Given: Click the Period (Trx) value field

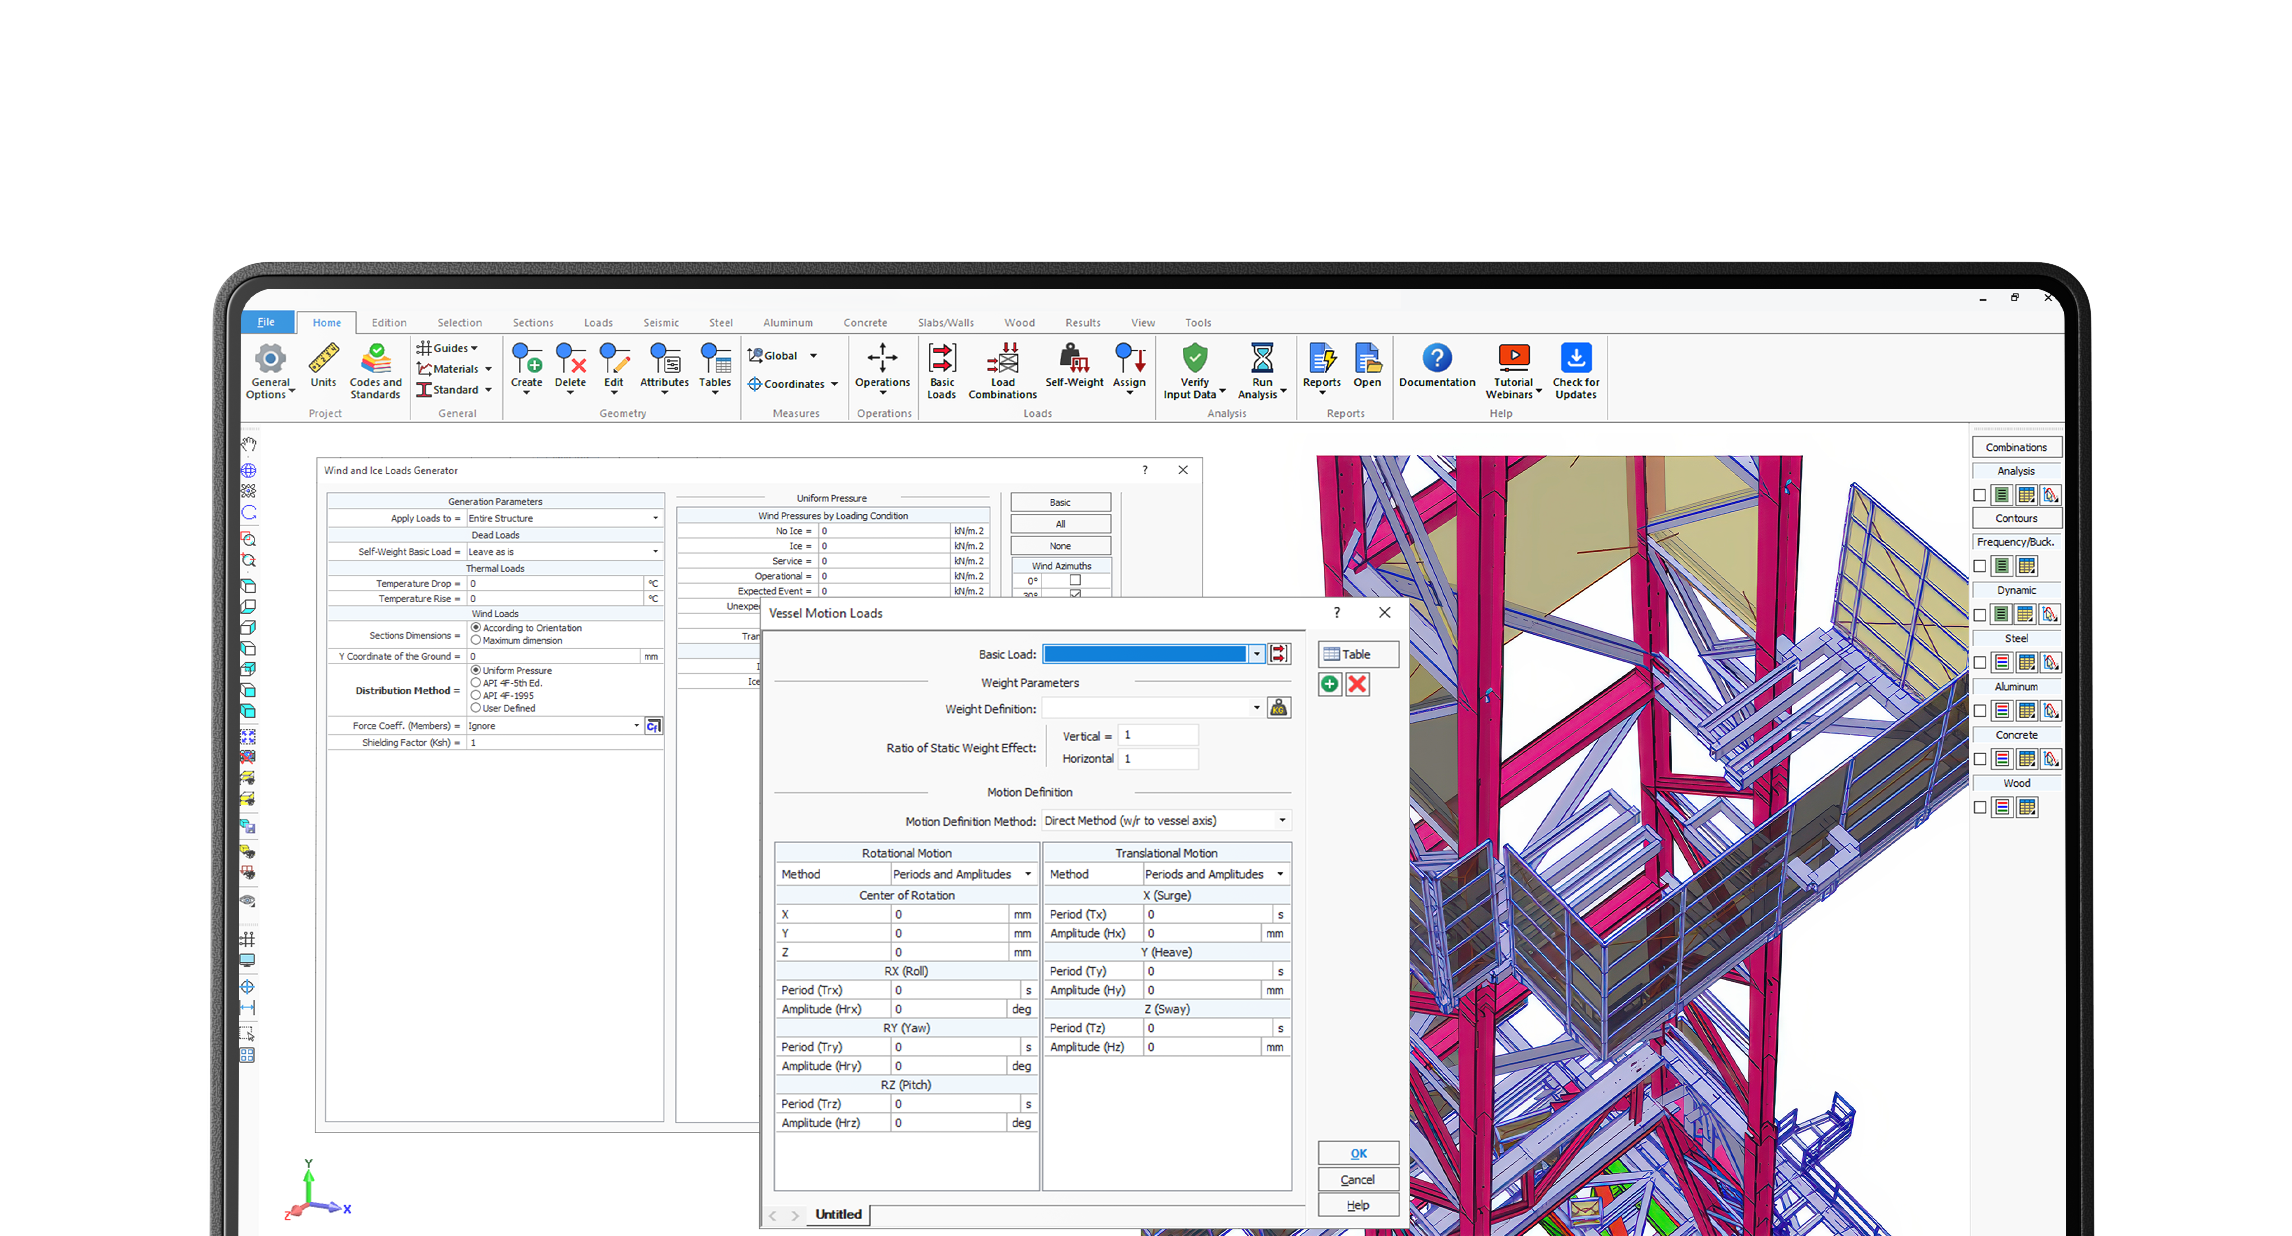Looking at the screenshot, I should click(955, 990).
